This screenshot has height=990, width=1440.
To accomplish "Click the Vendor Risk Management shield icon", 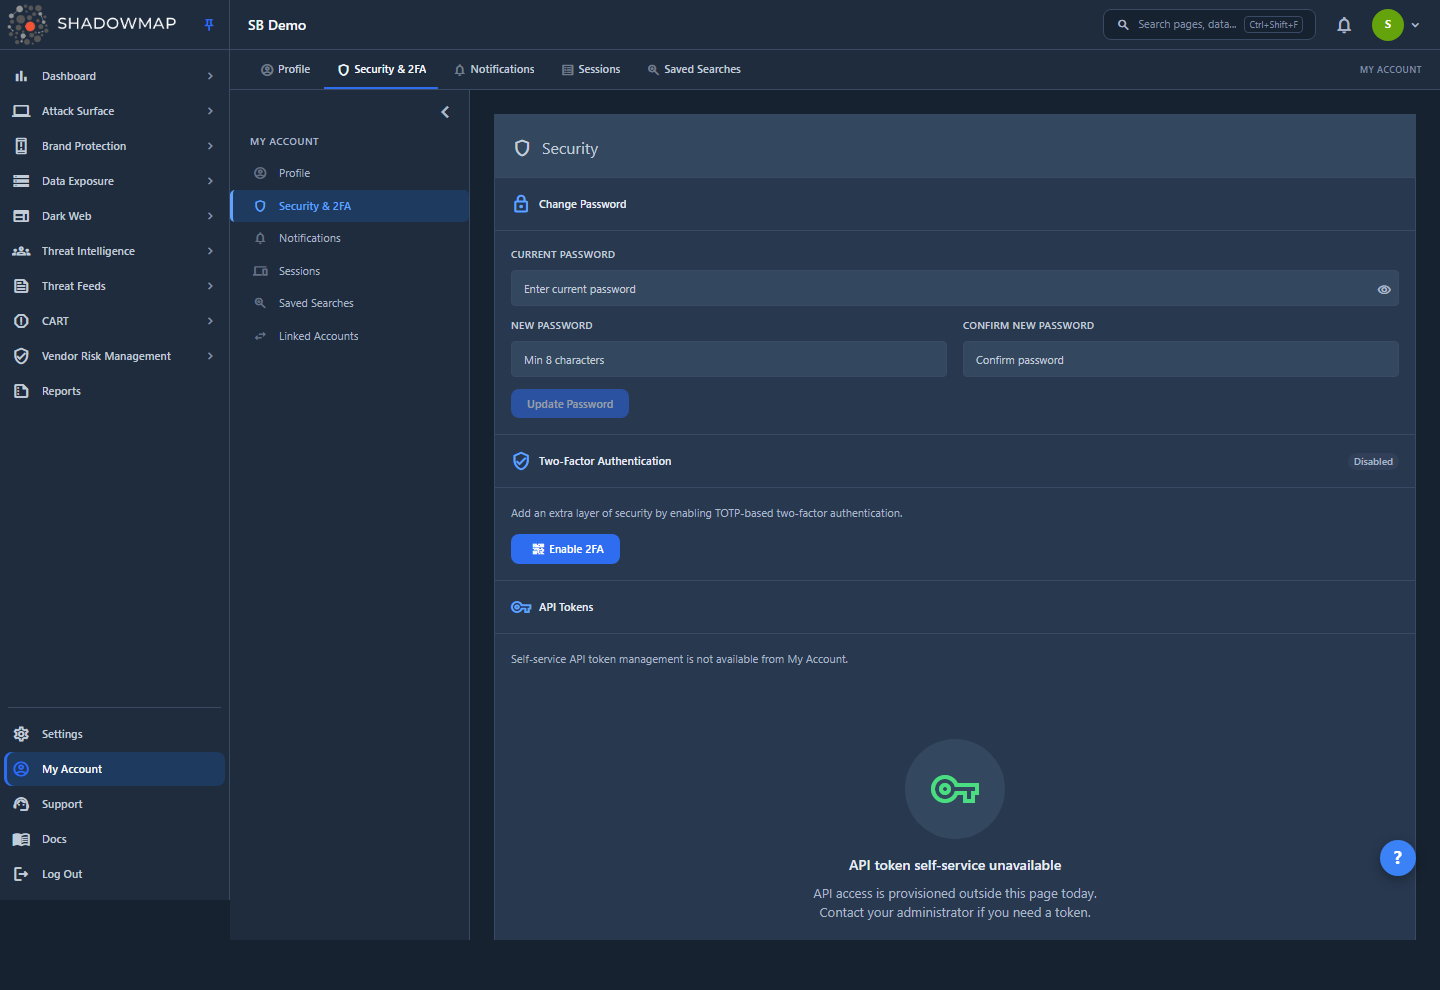I will [21, 356].
